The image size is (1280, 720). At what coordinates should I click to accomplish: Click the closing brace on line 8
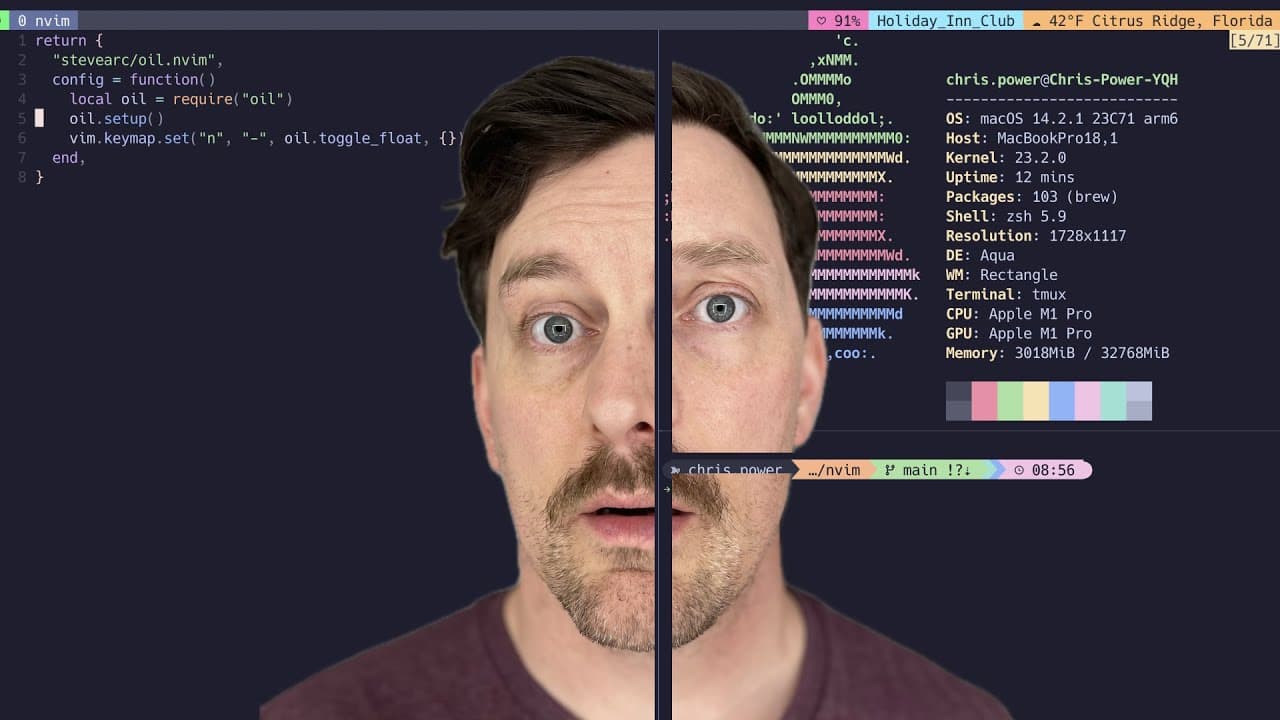40,177
